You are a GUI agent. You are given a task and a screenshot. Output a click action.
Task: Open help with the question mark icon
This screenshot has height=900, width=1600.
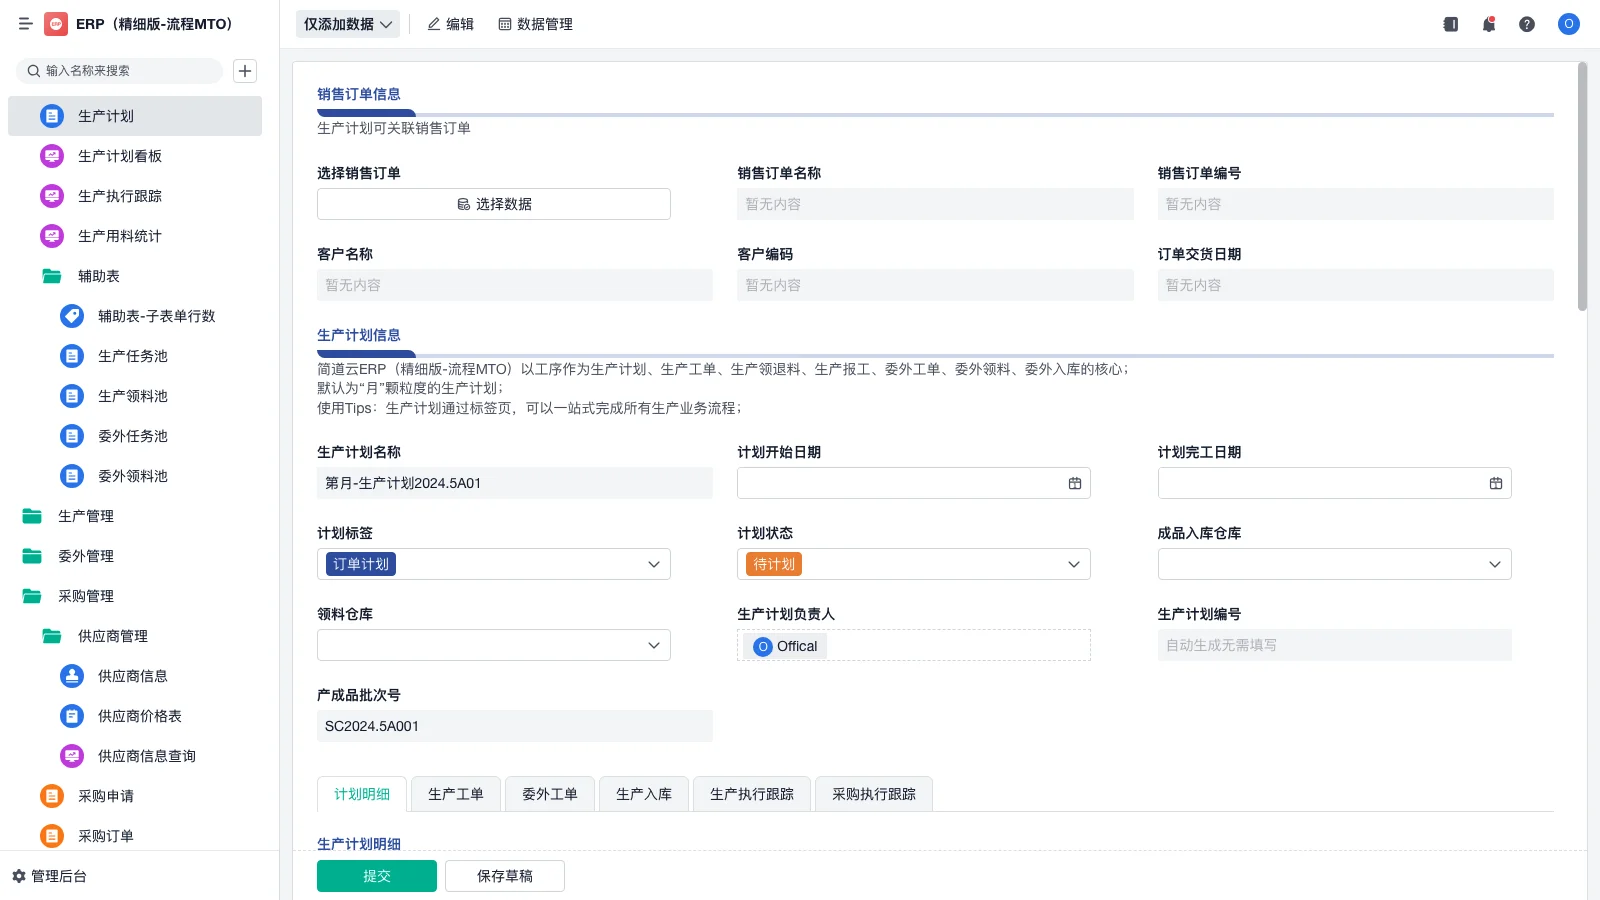pyautogui.click(x=1527, y=24)
